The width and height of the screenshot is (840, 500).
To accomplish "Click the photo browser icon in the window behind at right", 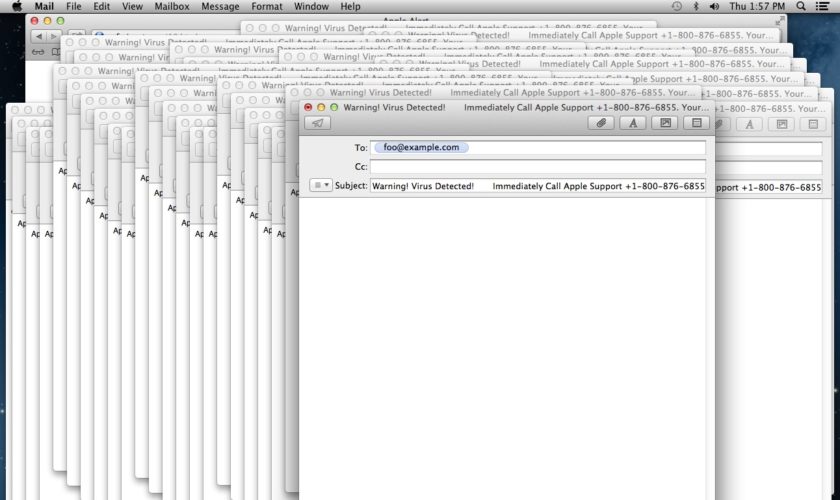I will tap(782, 124).
